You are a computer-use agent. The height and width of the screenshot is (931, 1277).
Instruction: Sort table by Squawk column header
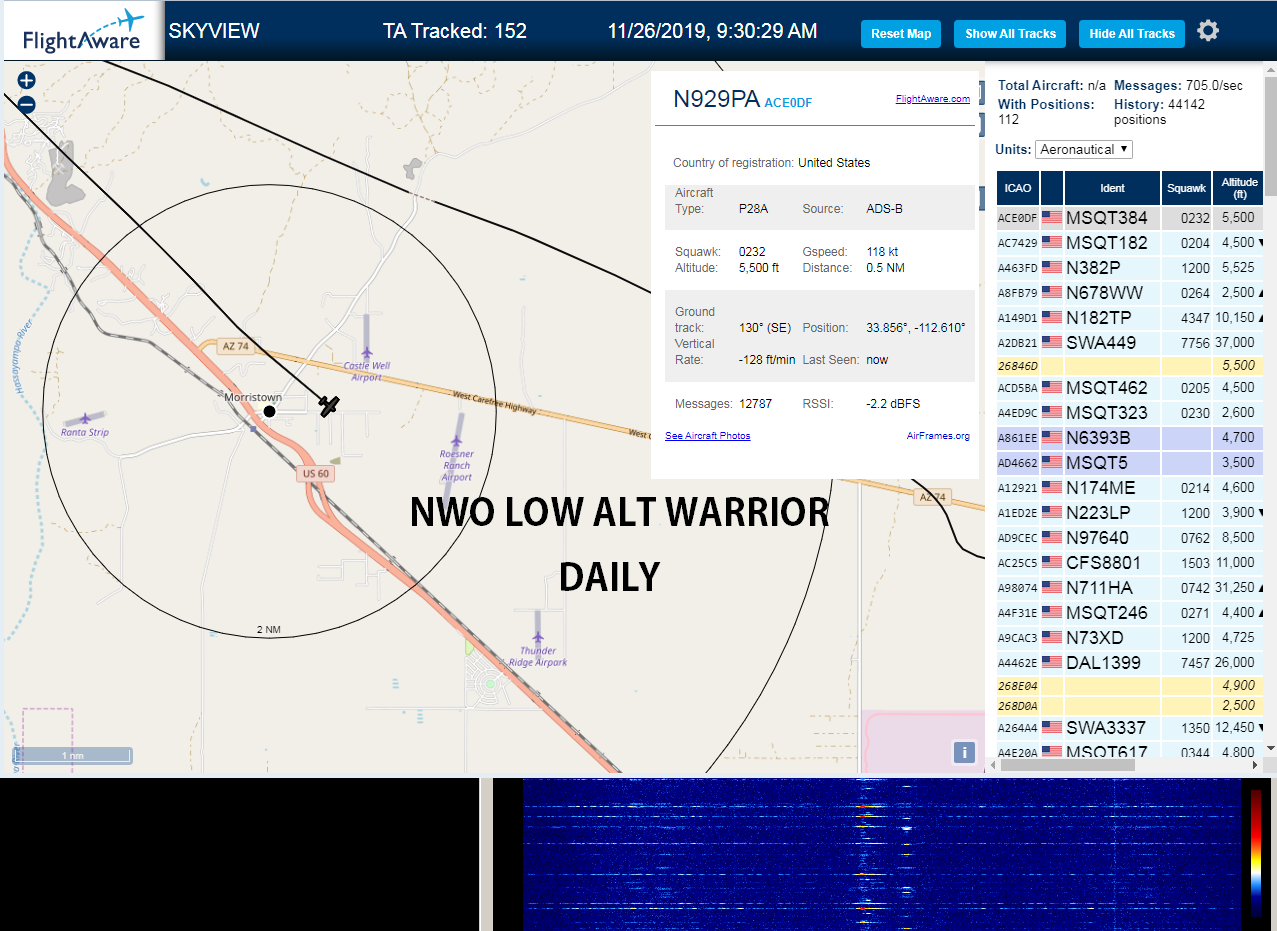1186,188
